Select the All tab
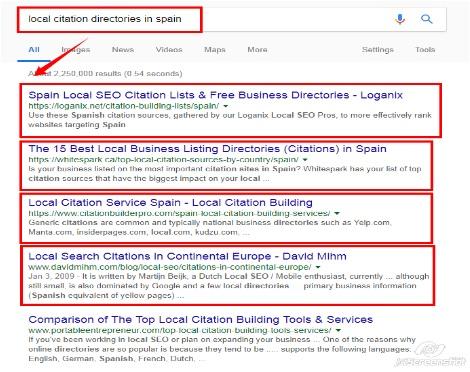 (34, 50)
